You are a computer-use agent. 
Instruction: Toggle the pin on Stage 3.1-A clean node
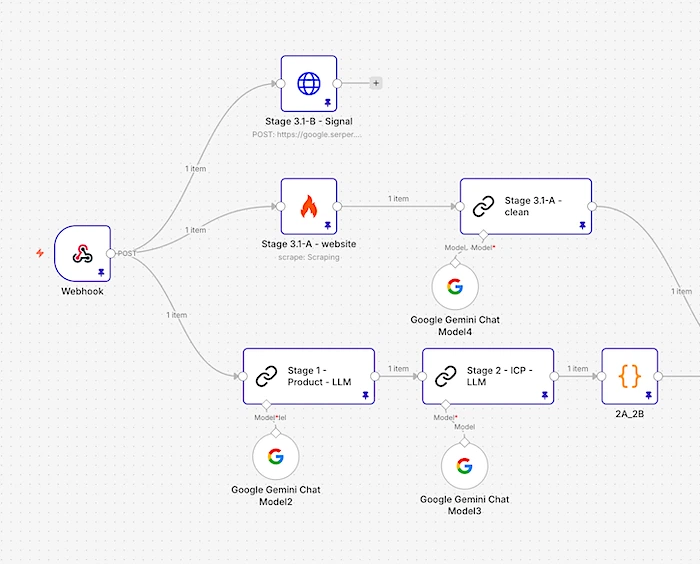tap(579, 225)
